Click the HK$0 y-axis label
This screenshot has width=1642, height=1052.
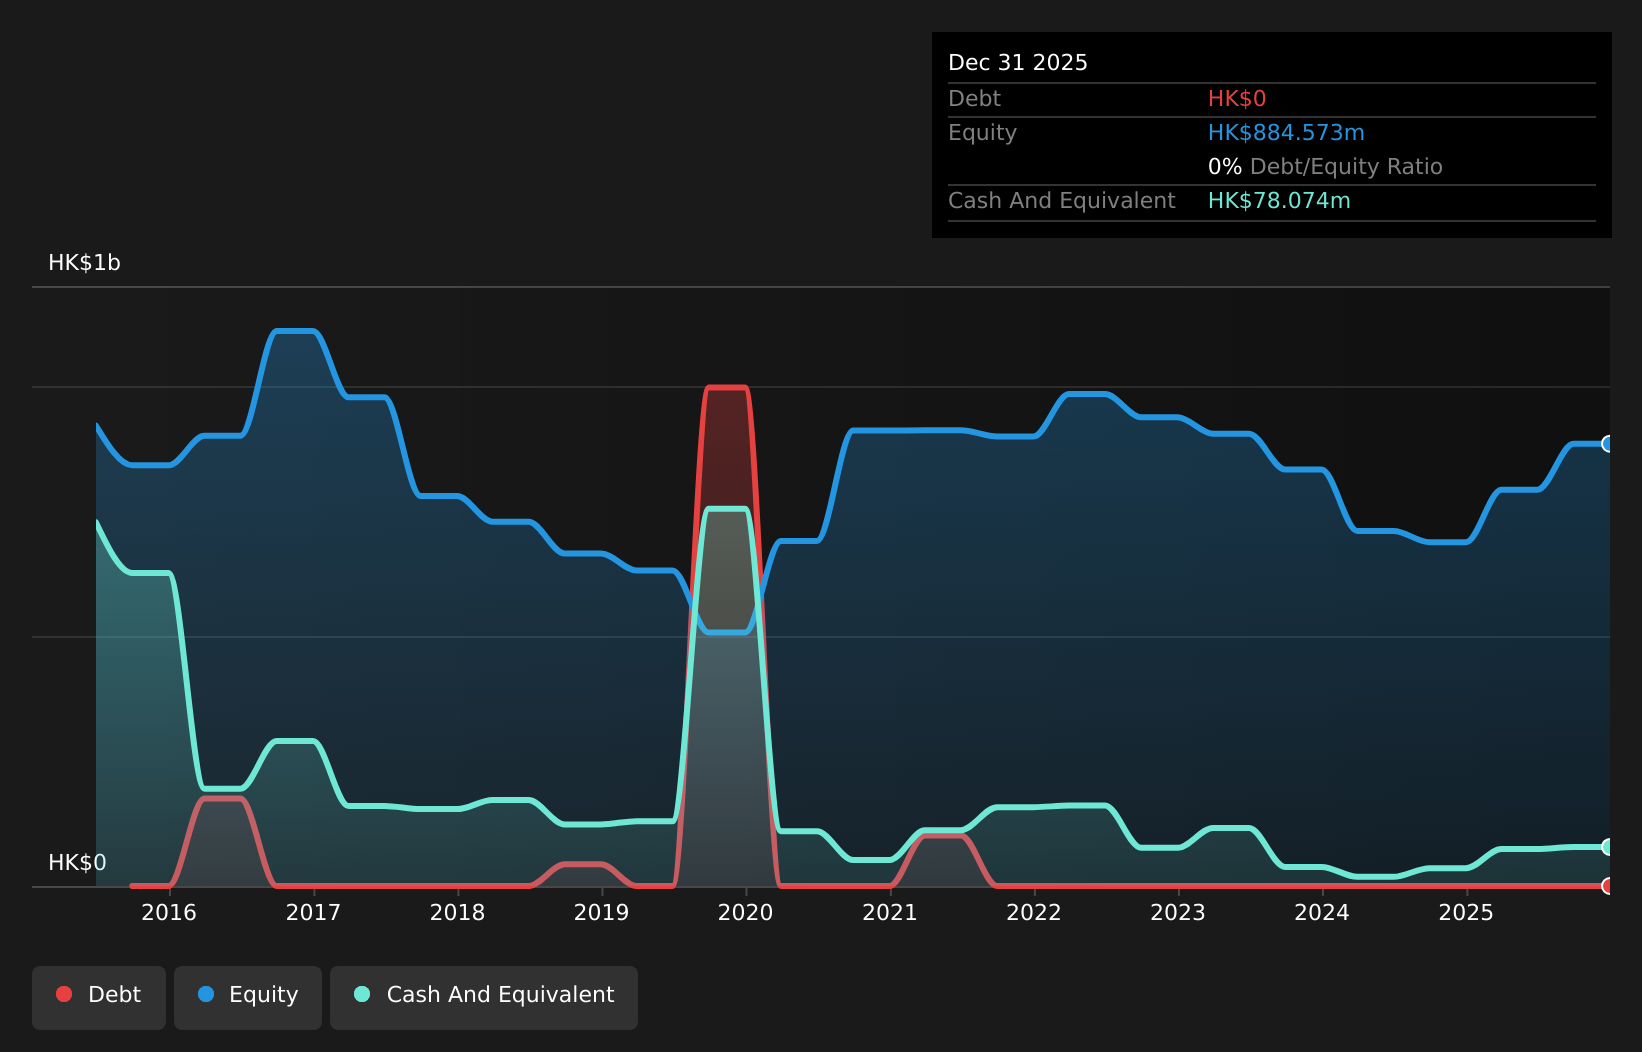pyautogui.click(x=77, y=863)
